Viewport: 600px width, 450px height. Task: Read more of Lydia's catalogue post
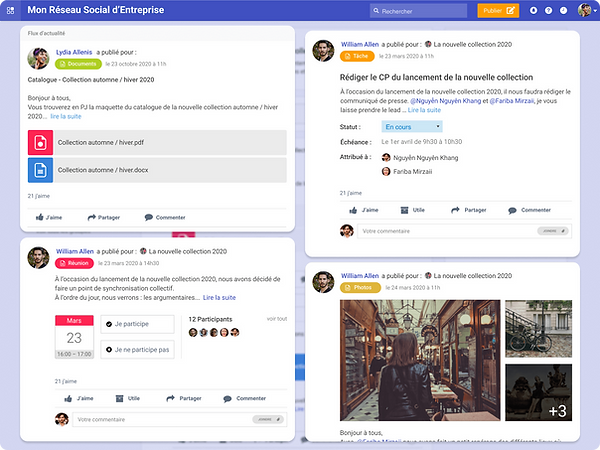click(x=66, y=116)
